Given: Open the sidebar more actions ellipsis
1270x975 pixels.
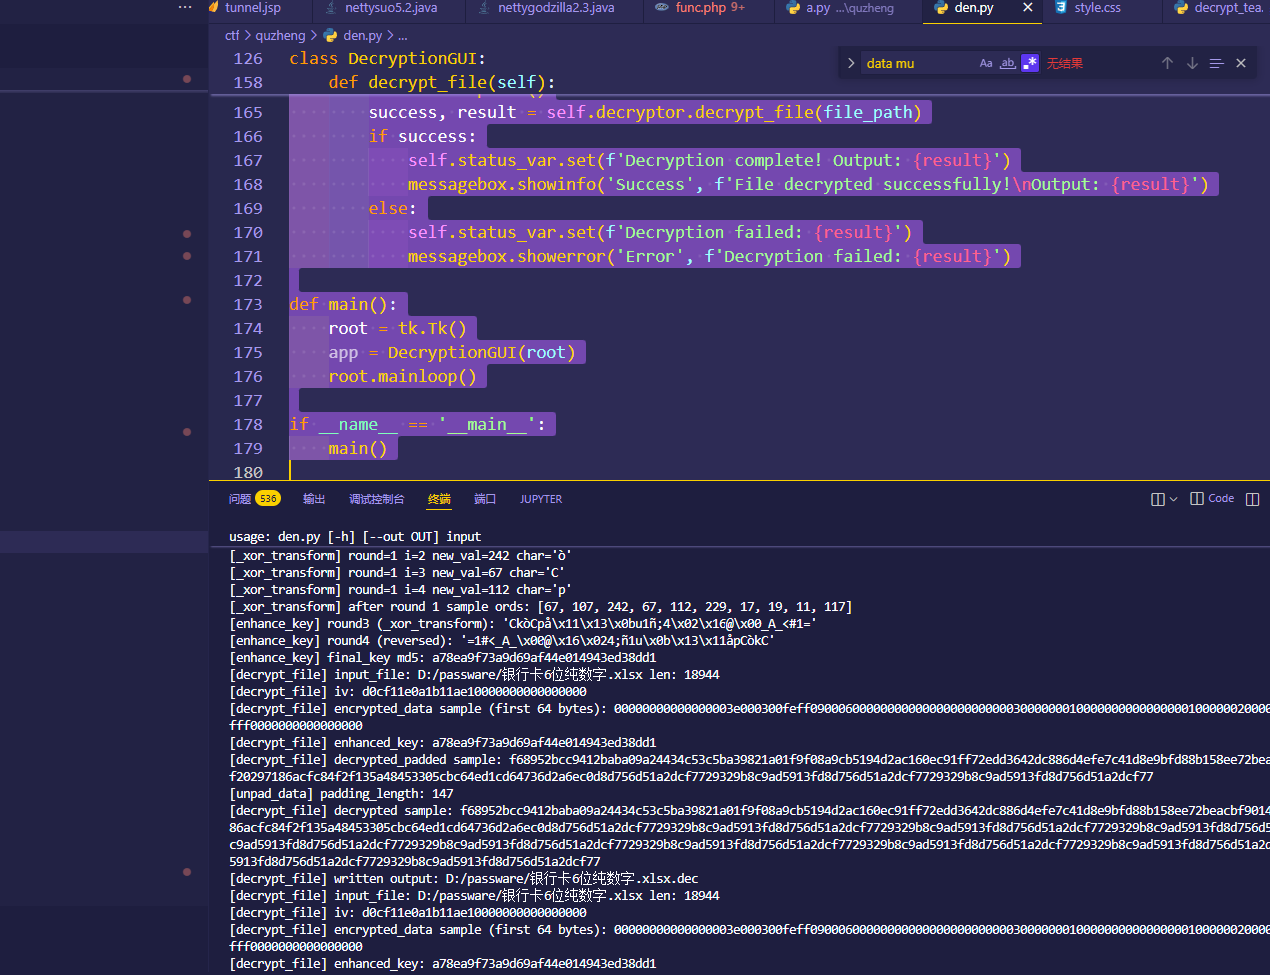Looking at the screenshot, I should point(185,8).
